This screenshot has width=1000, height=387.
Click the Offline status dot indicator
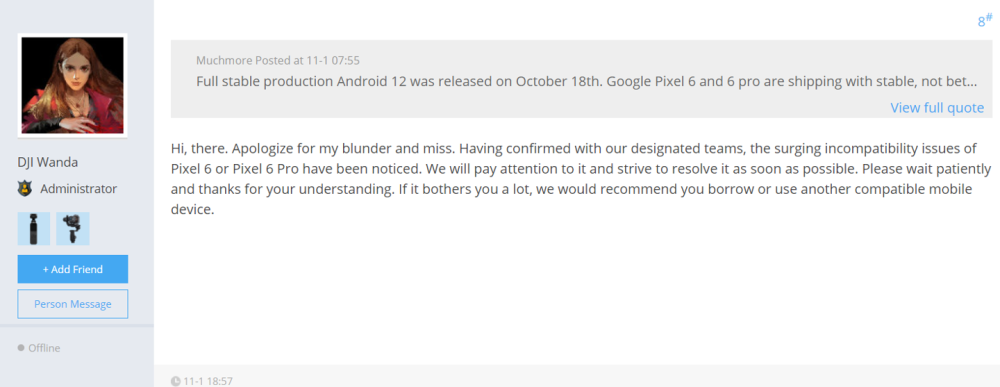(x=21, y=348)
